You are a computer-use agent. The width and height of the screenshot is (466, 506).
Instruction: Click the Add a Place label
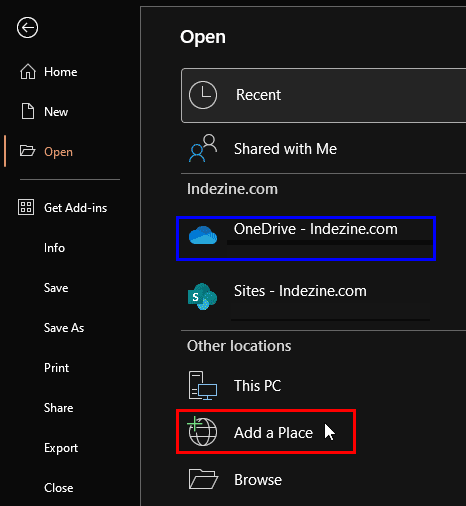[x=273, y=433]
